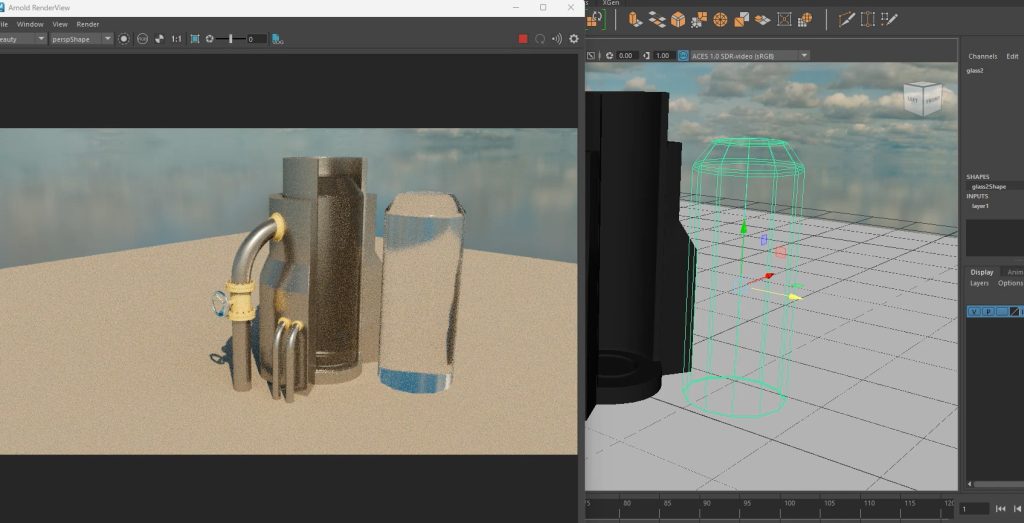Open Arnold RenderView settings gear
This screenshot has width=1024, height=523.
tap(573, 39)
